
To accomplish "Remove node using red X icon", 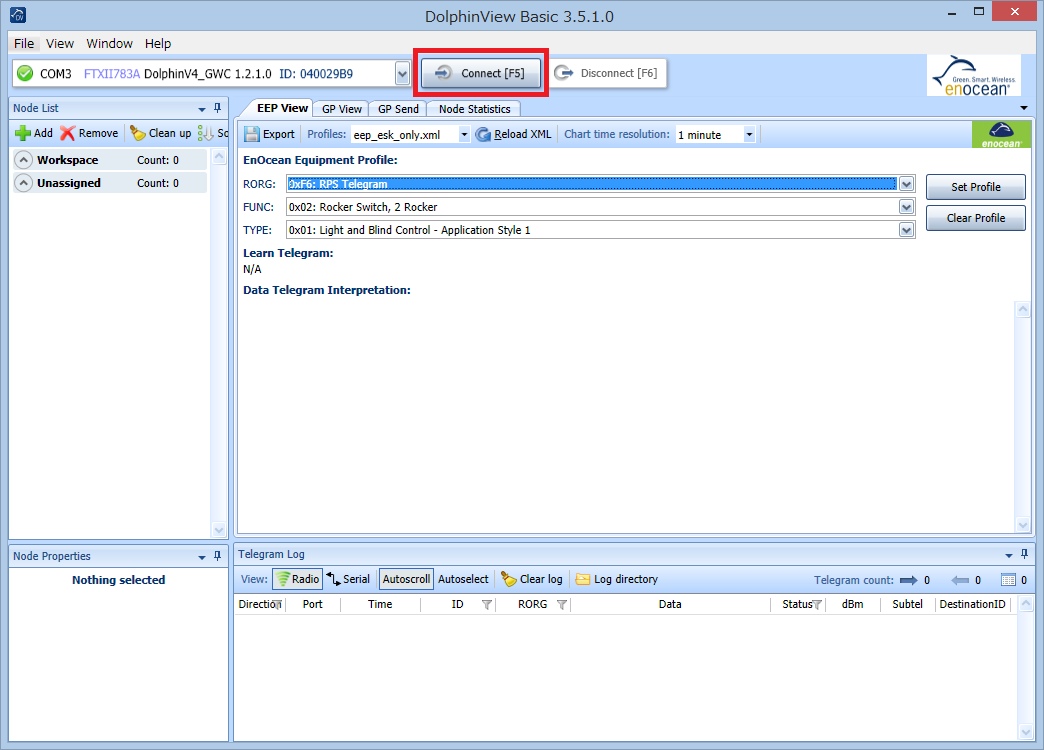I will tap(89, 133).
